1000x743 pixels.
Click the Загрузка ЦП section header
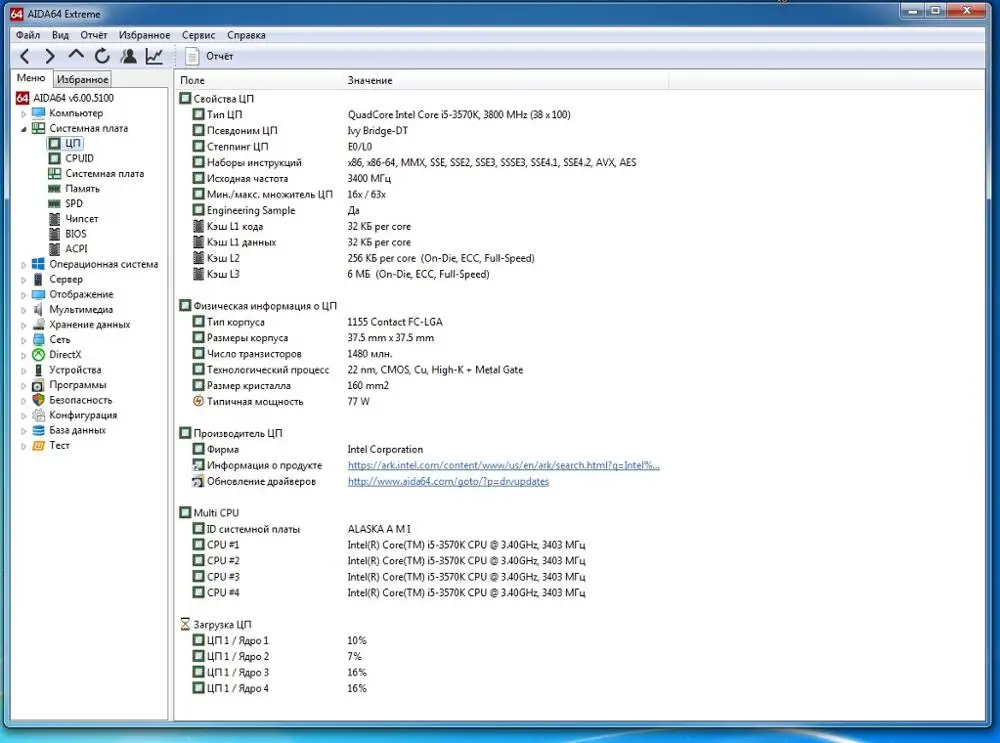pos(216,624)
